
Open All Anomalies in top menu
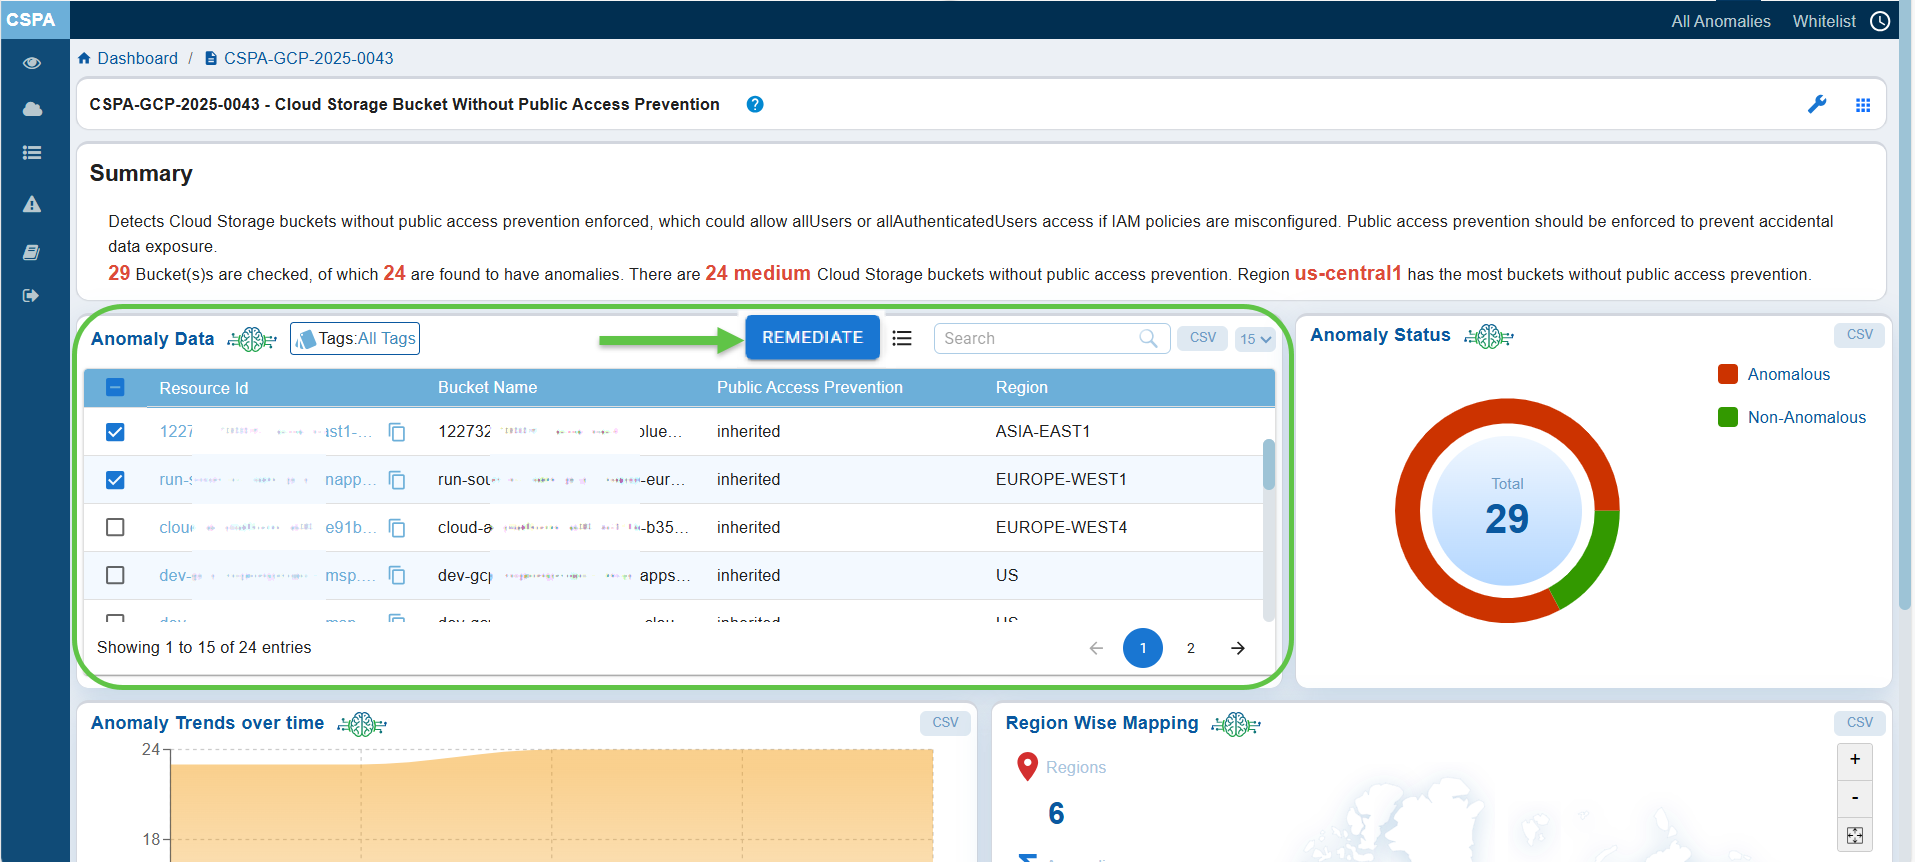1720,21
